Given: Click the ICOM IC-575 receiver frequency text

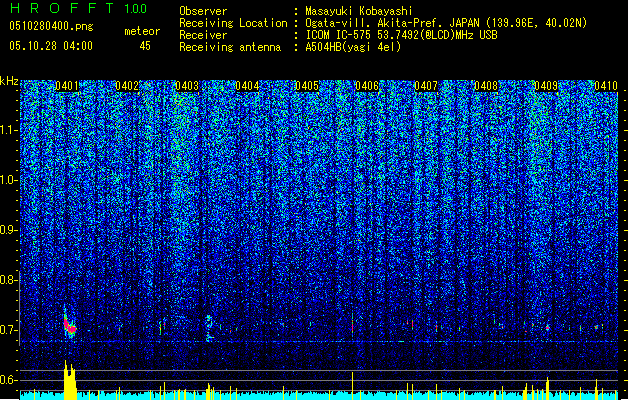Looking at the screenshot, I should [401, 35].
